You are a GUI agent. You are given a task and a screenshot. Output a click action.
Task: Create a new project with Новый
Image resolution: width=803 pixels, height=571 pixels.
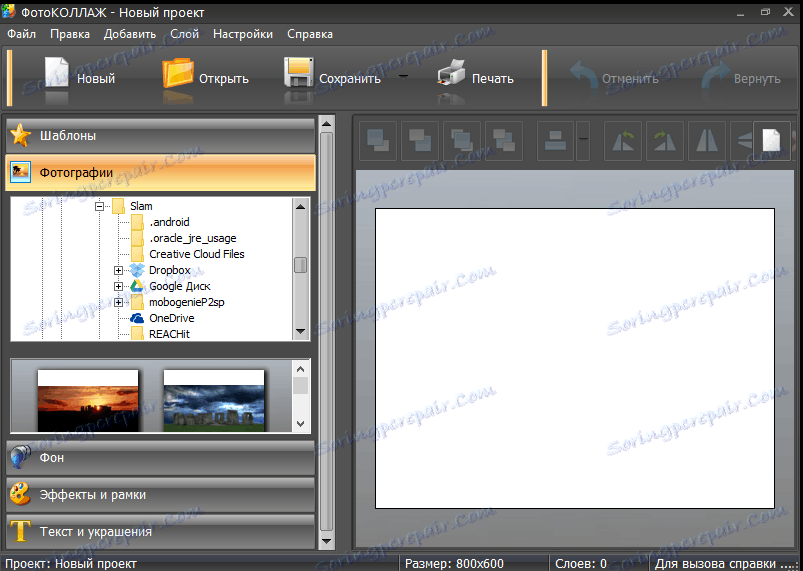[79, 78]
